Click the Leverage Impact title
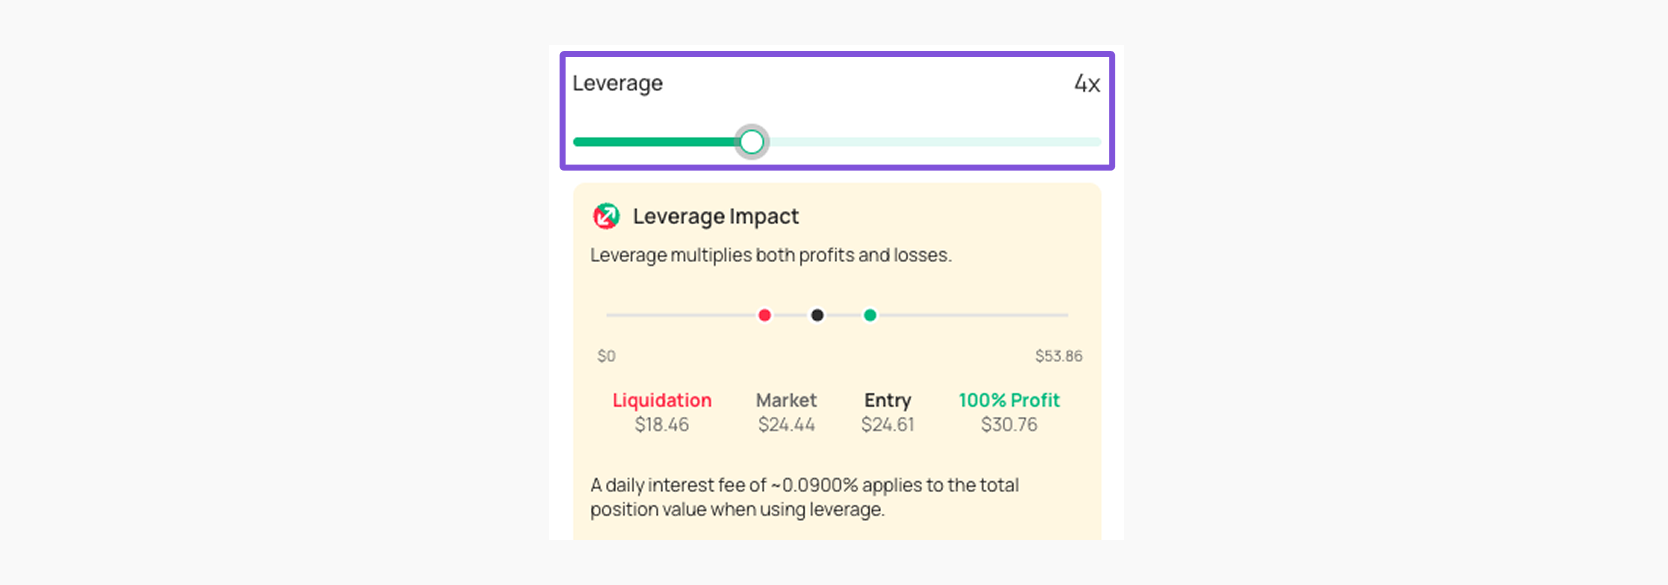 pyautogui.click(x=717, y=216)
